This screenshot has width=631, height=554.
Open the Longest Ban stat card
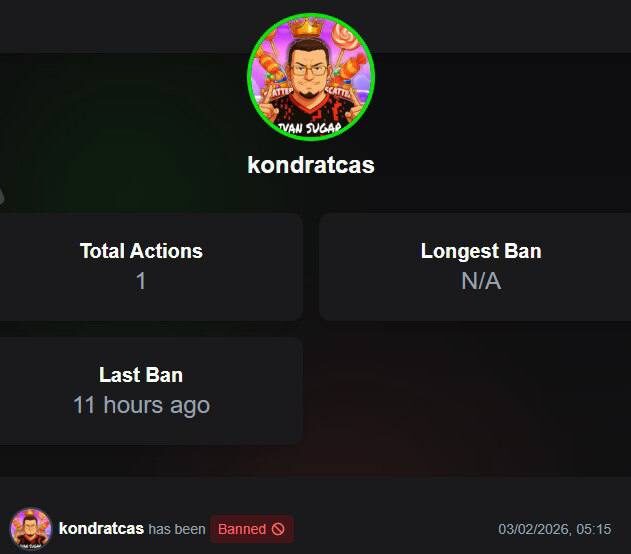[x=475, y=267]
